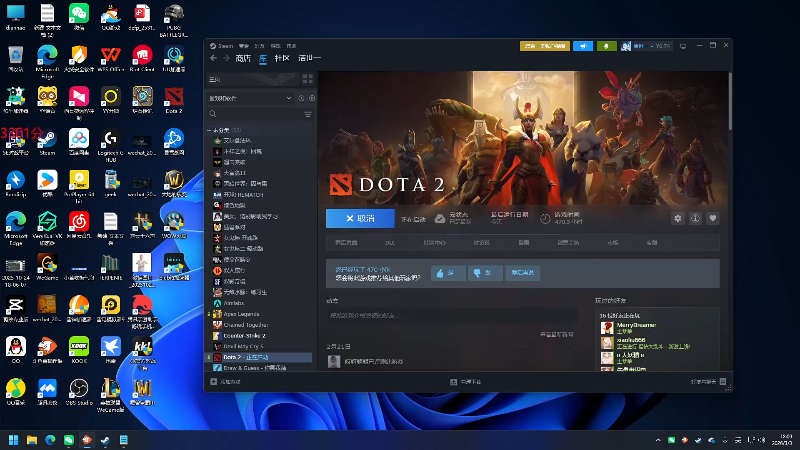Image resolution: width=800 pixels, height=450 pixels.
Task: Vote thumbs down on Dota 2
Action: (485, 273)
